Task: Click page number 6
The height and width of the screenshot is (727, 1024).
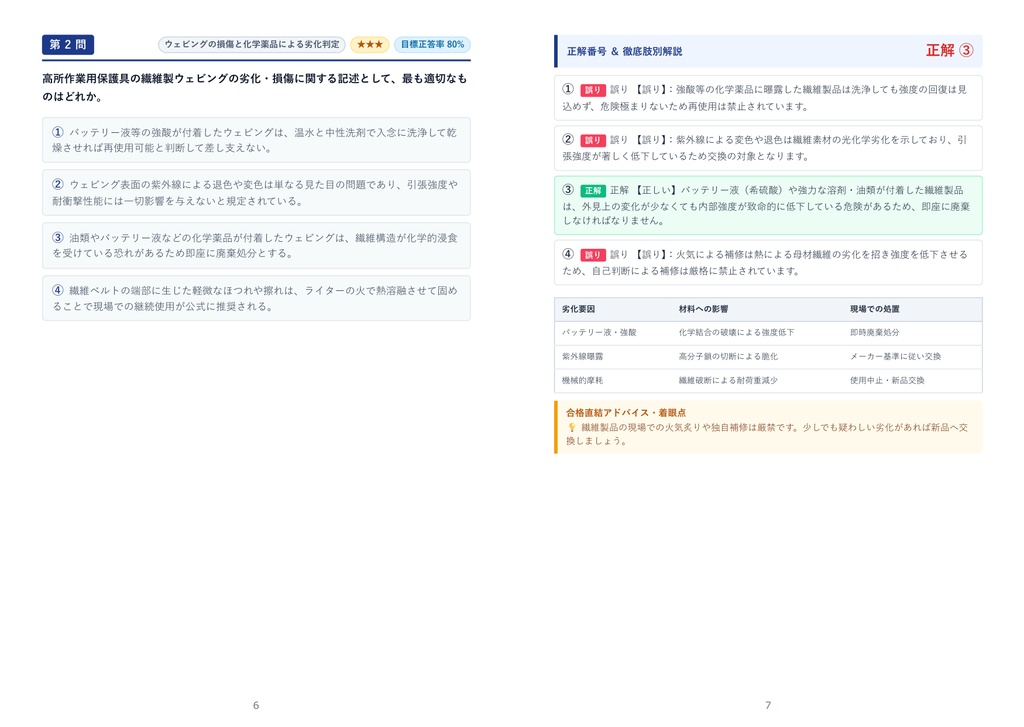Action: pos(256,705)
